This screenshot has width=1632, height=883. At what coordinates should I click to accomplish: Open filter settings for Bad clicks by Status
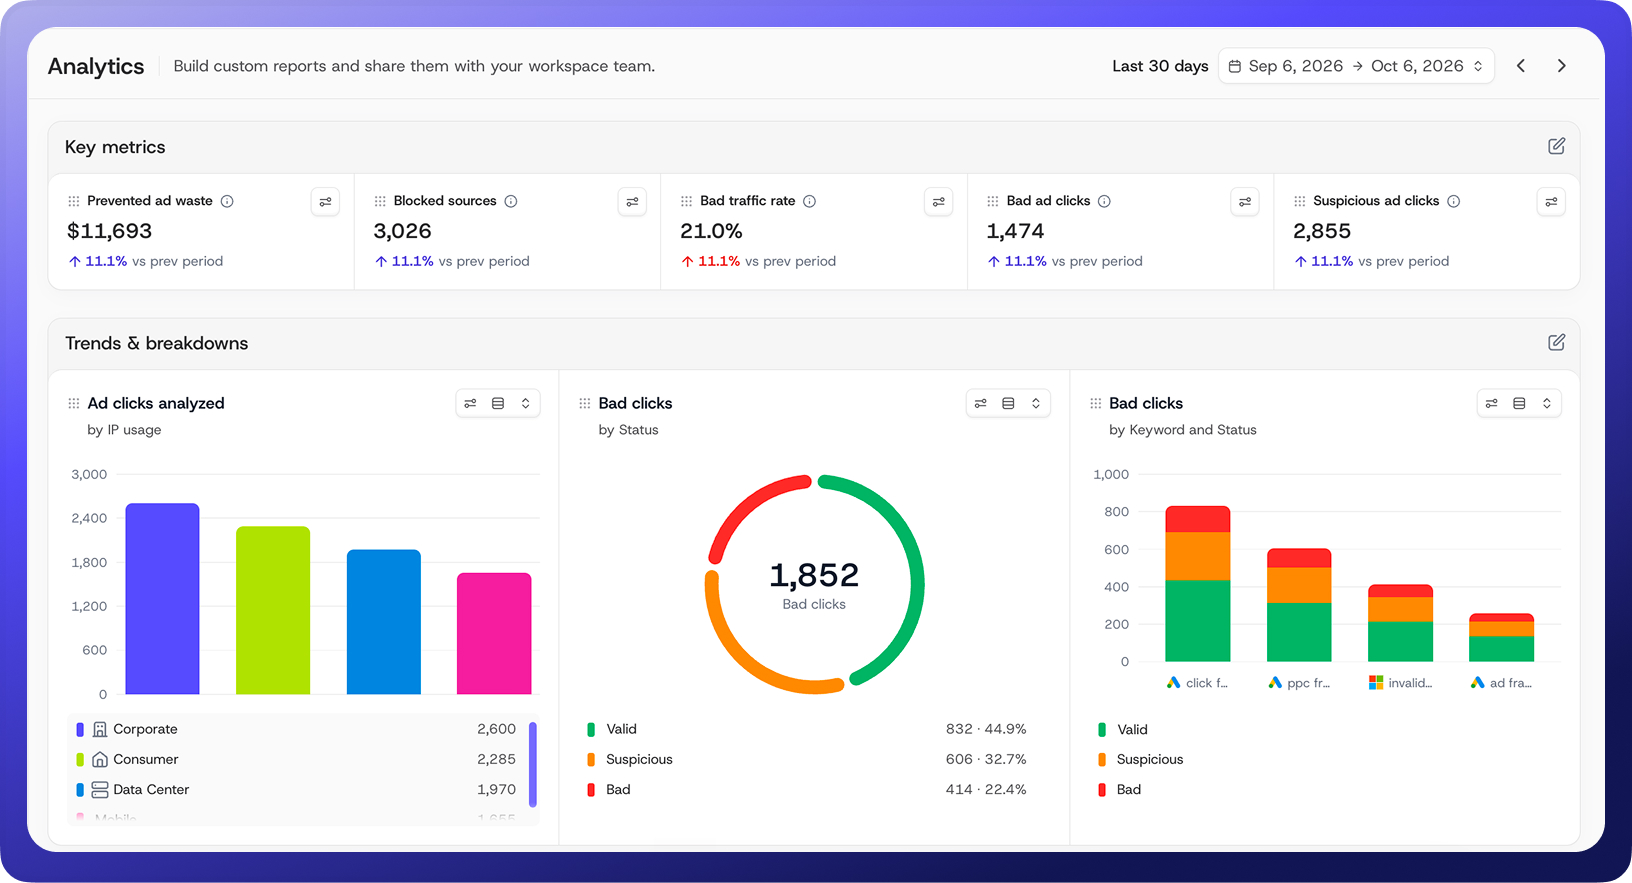pos(981,403)
